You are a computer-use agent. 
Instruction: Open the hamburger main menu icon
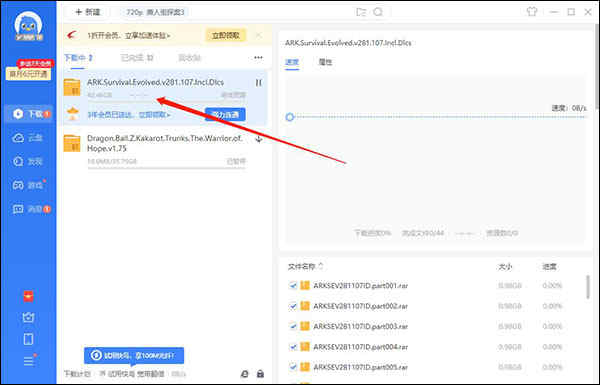pyautogui.click(x=28, y=361)
